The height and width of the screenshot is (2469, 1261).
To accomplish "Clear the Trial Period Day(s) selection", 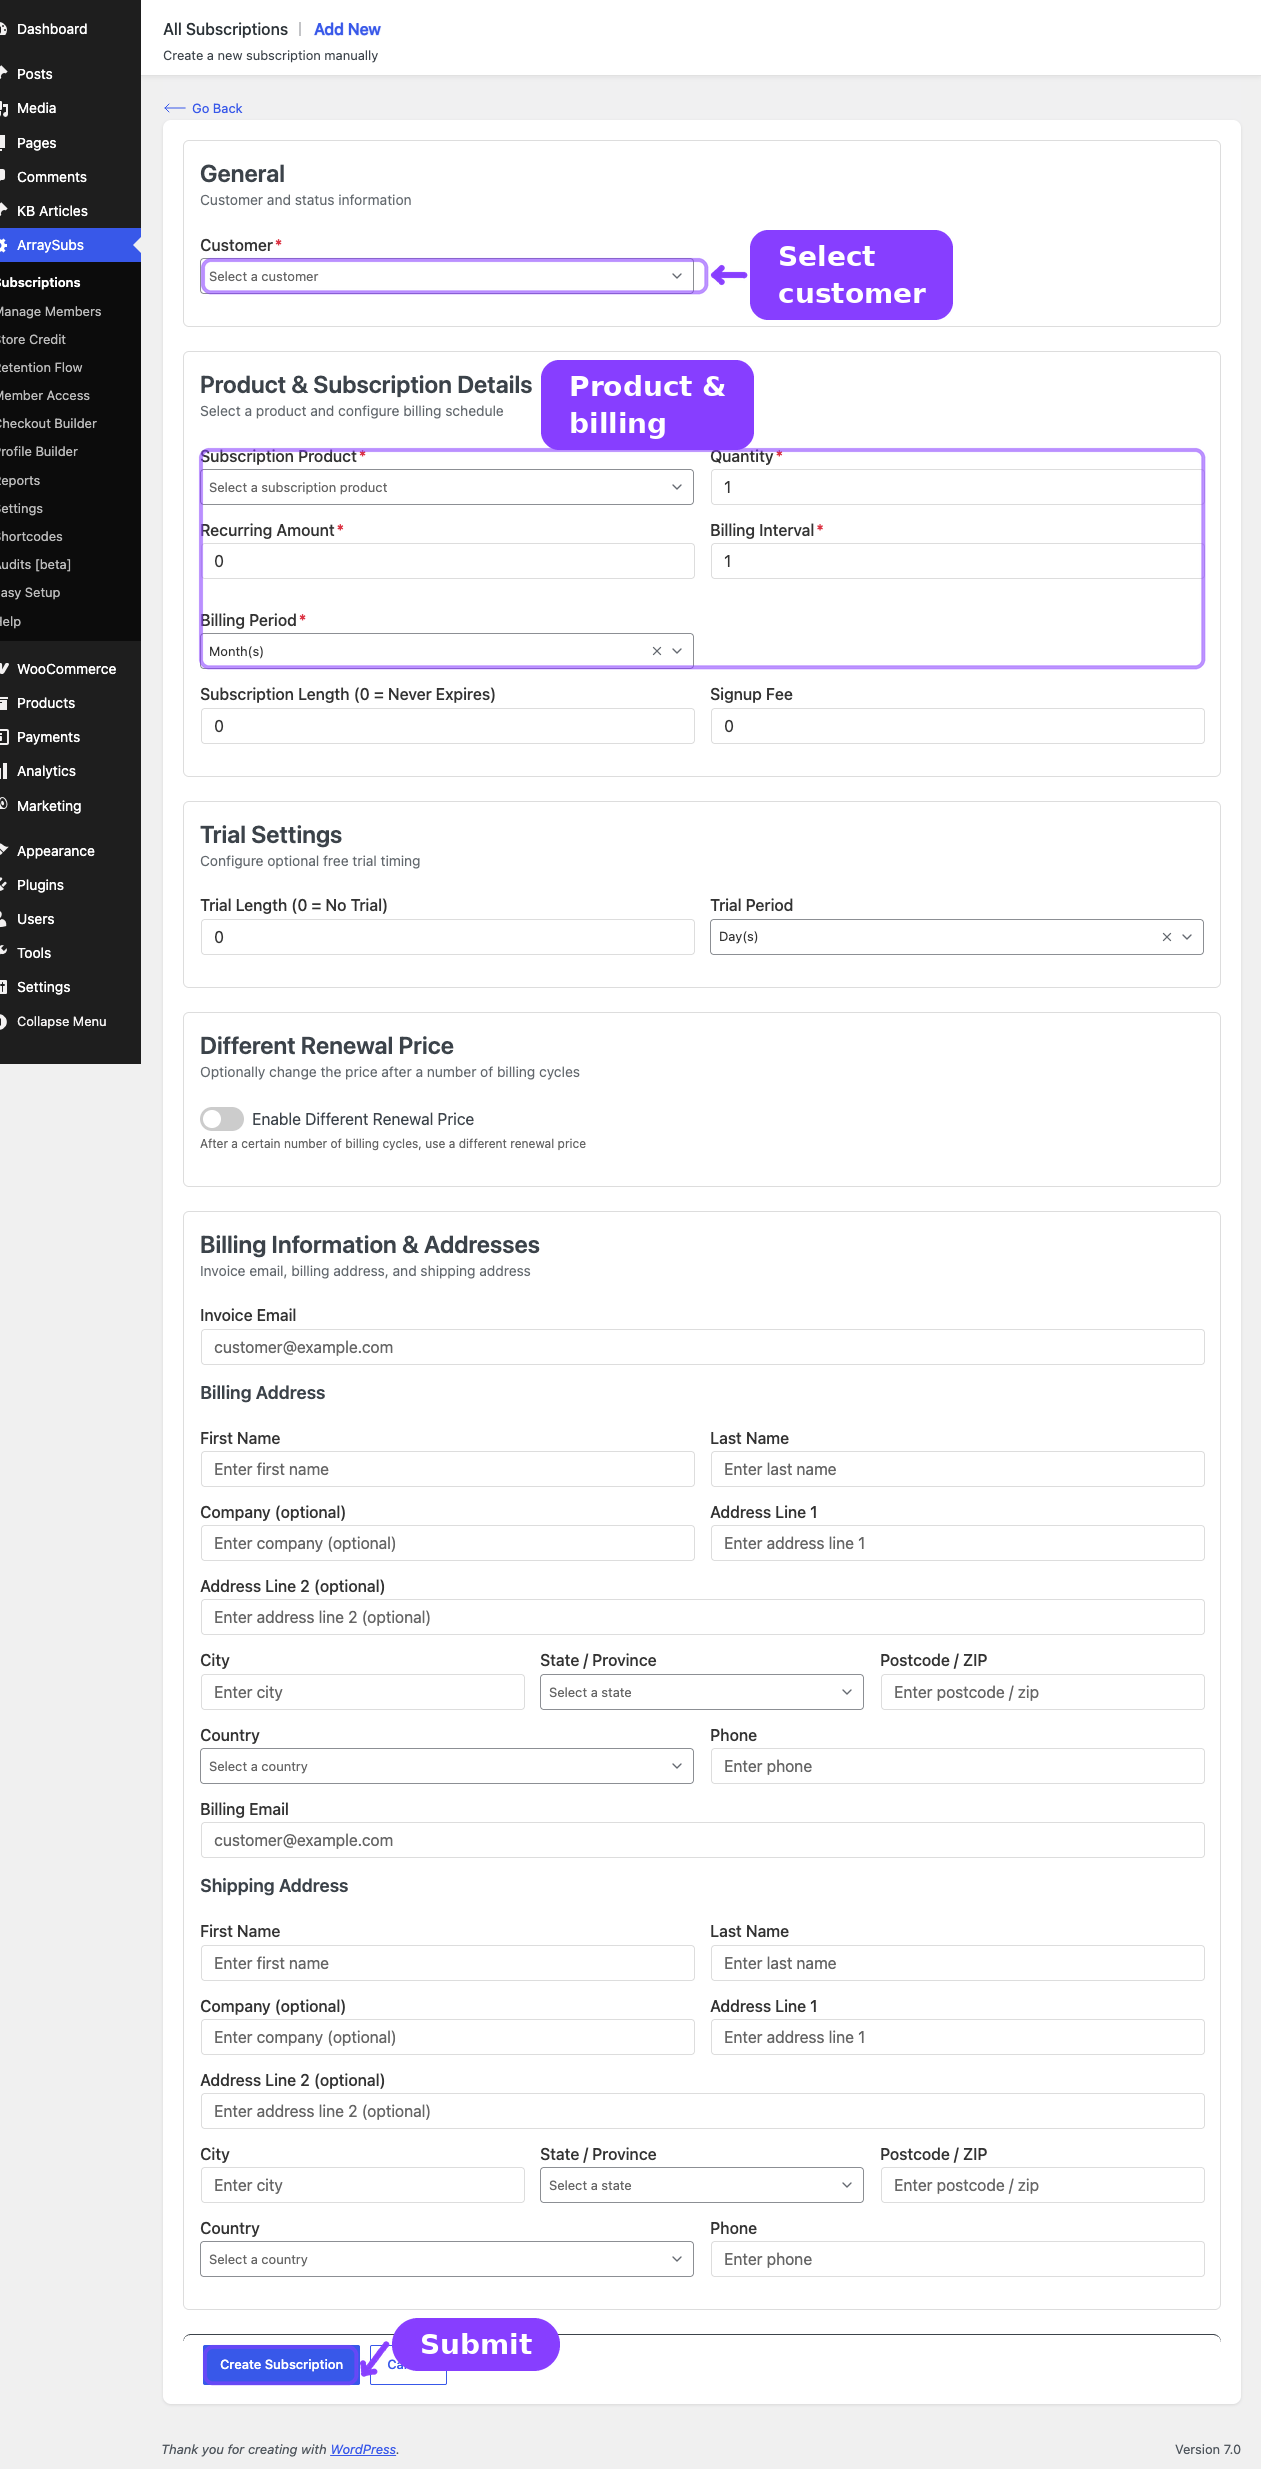I will (x=1167, y=937).
